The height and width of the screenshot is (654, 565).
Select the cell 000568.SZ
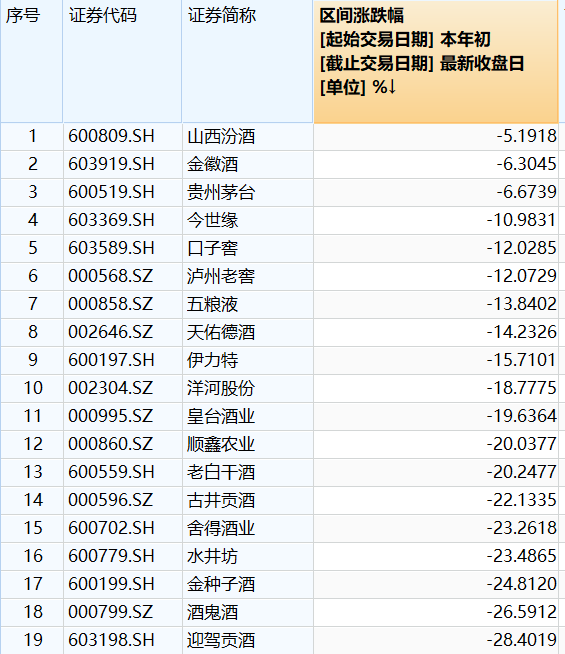point(123,277)
